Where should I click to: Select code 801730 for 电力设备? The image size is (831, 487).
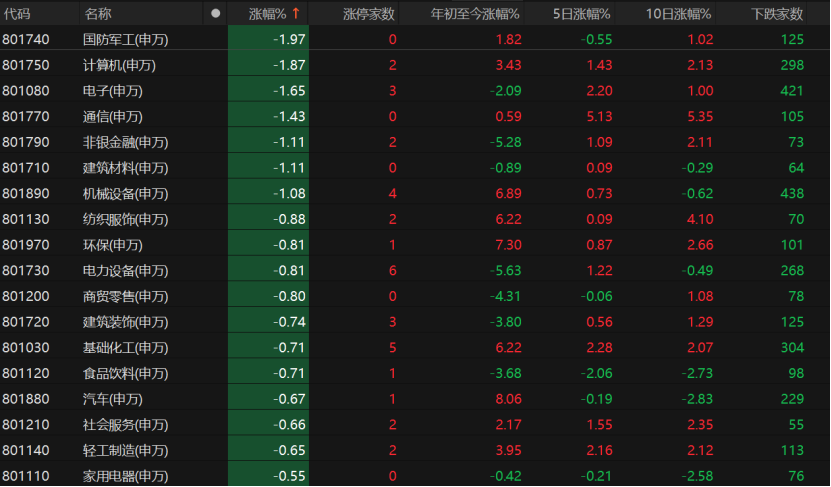coord(26,270)
